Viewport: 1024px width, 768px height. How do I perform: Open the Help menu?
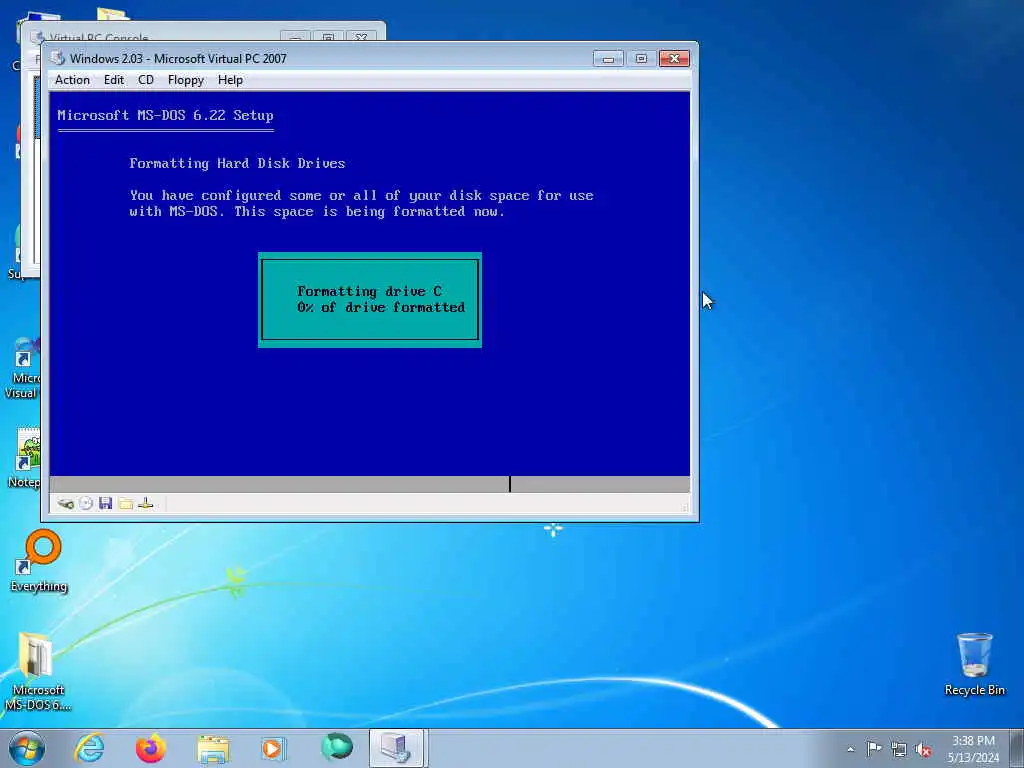[x=230, y=80]
